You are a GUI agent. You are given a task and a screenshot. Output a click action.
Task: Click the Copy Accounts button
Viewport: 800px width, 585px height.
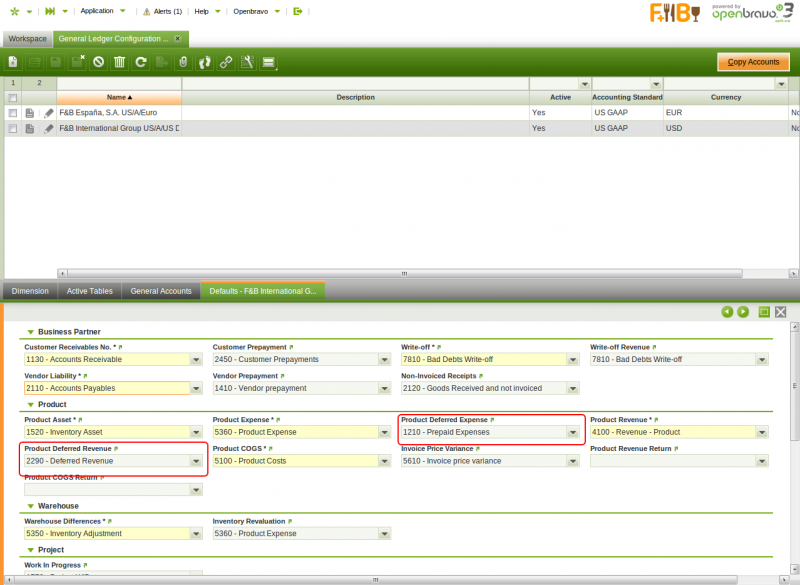click(x=753, y=62)
